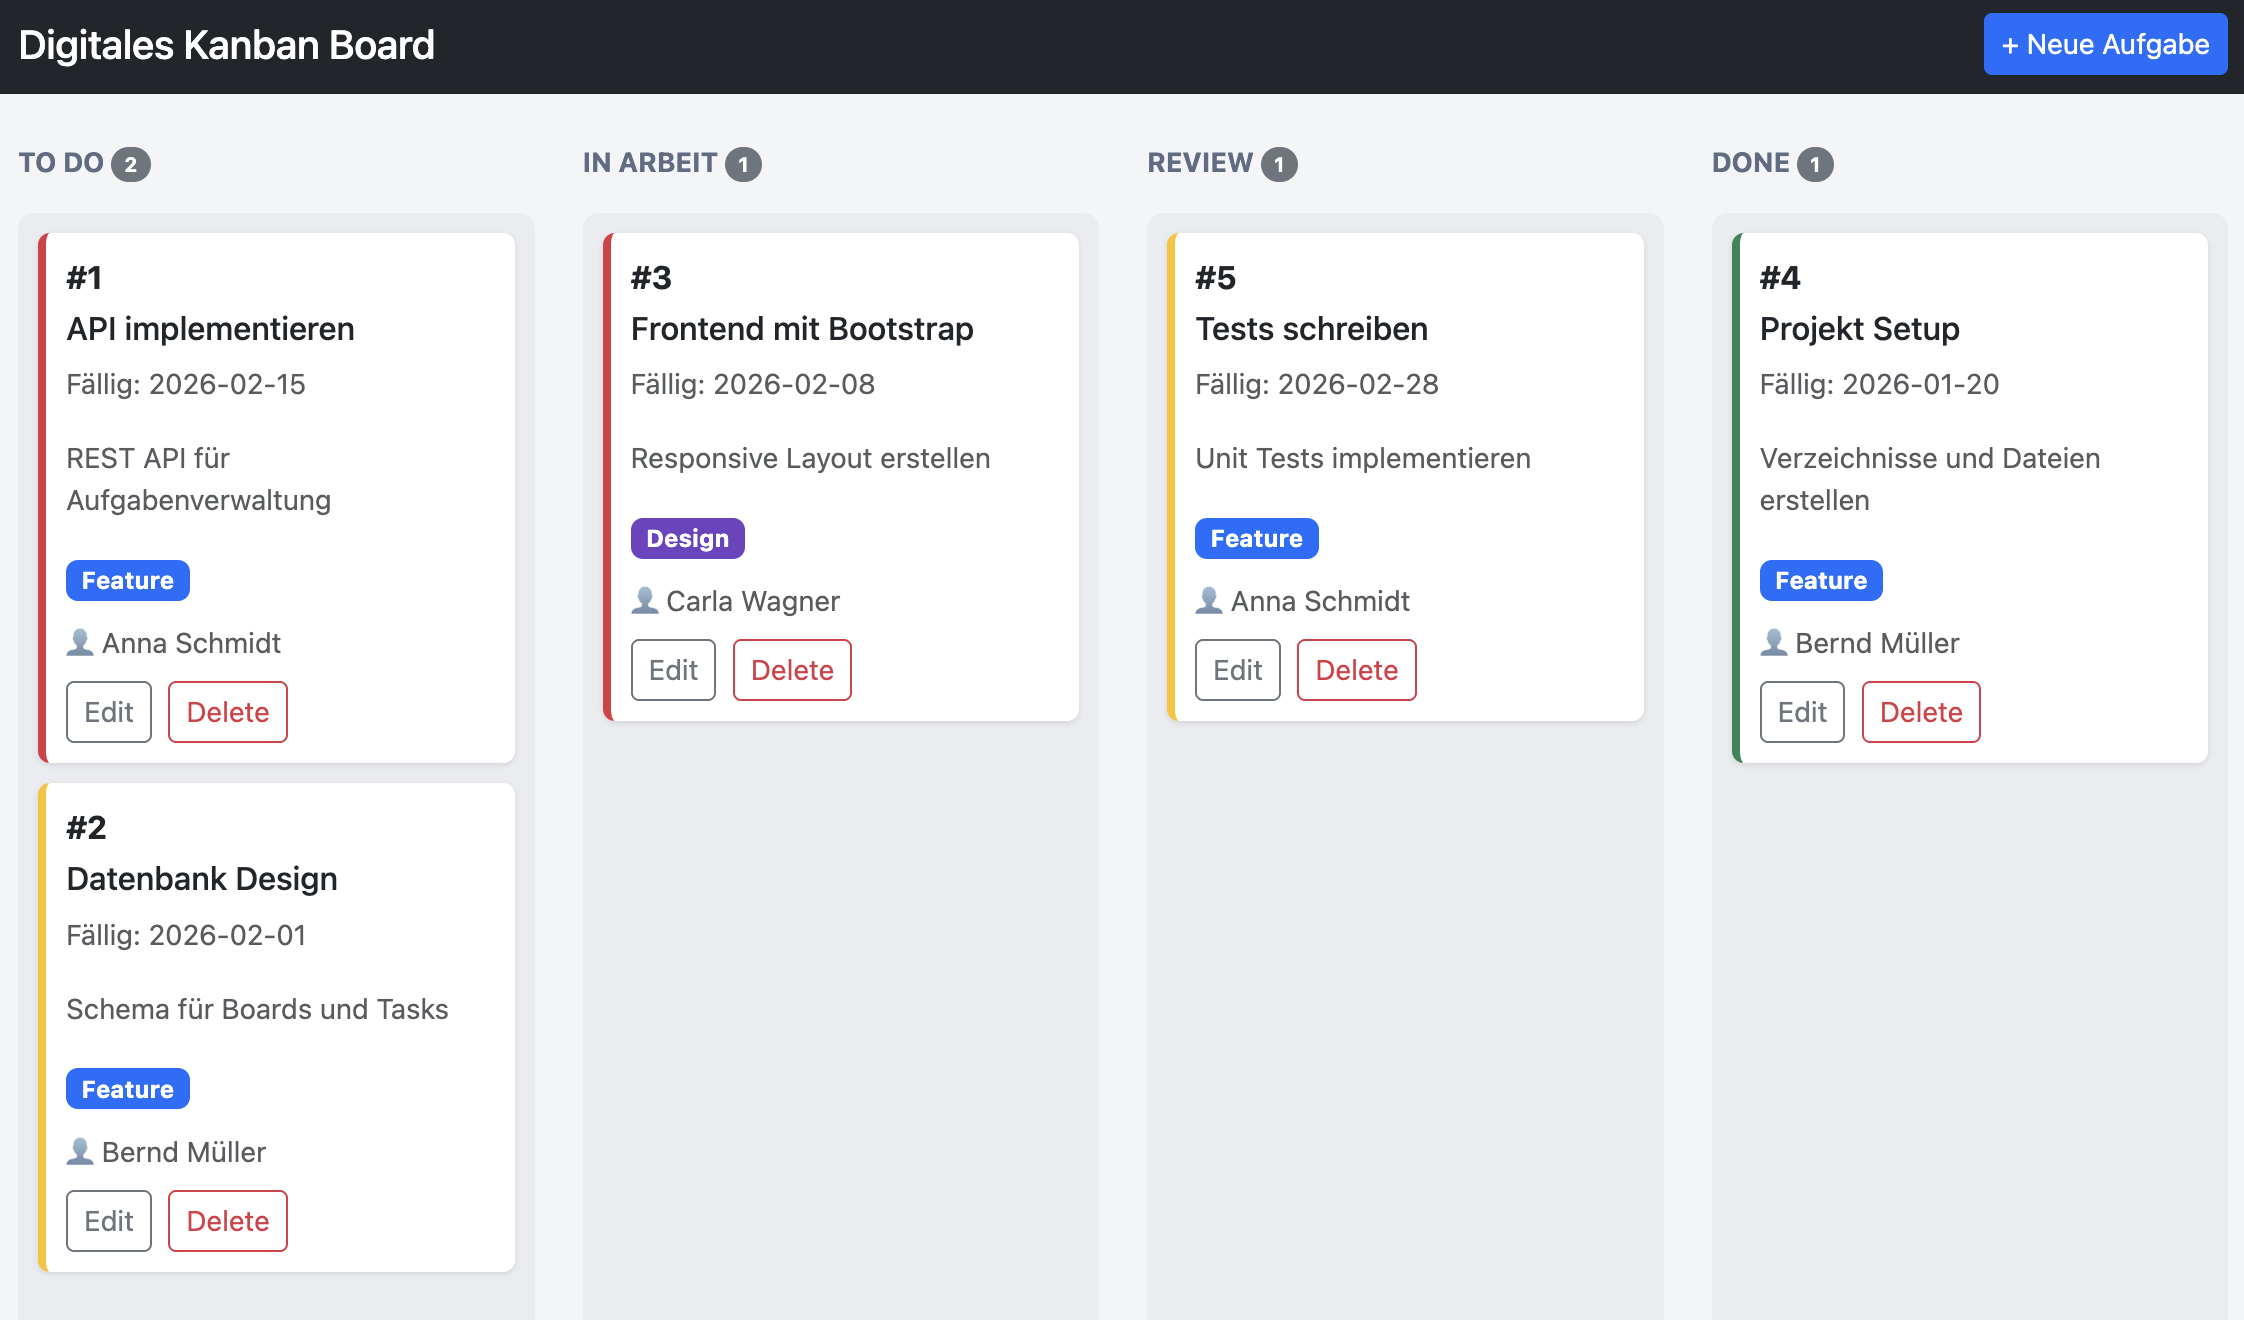
Task: Open the Digitales Kanban Board title
Action: click(x=227, y=46)
